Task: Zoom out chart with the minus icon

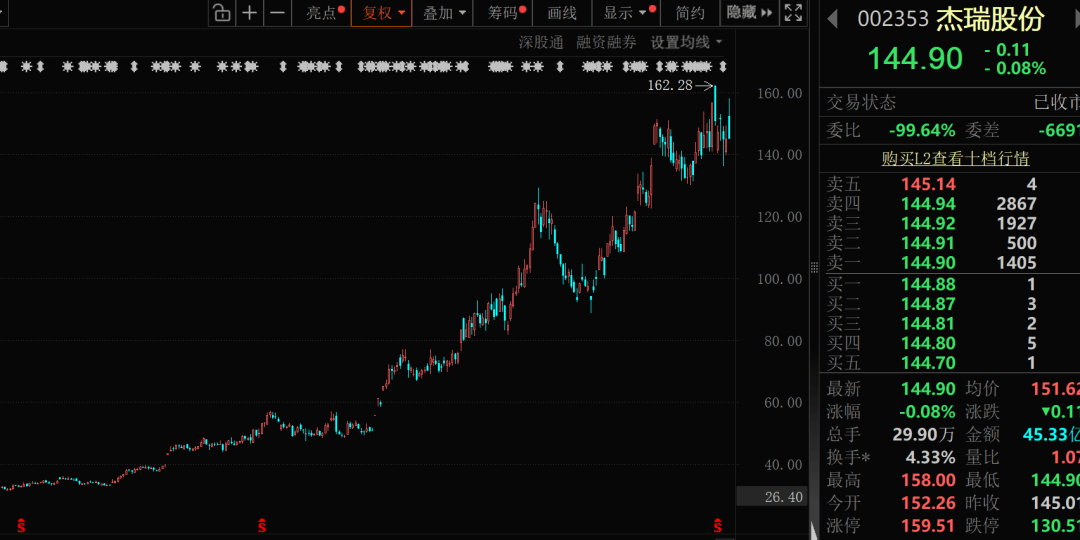Action: coord(278,12)
